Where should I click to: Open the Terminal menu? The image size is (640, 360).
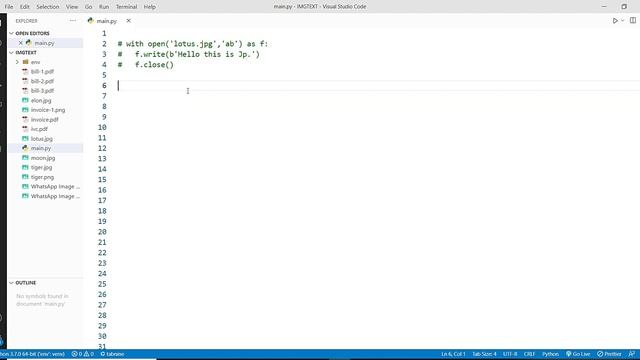coord(127,7)
